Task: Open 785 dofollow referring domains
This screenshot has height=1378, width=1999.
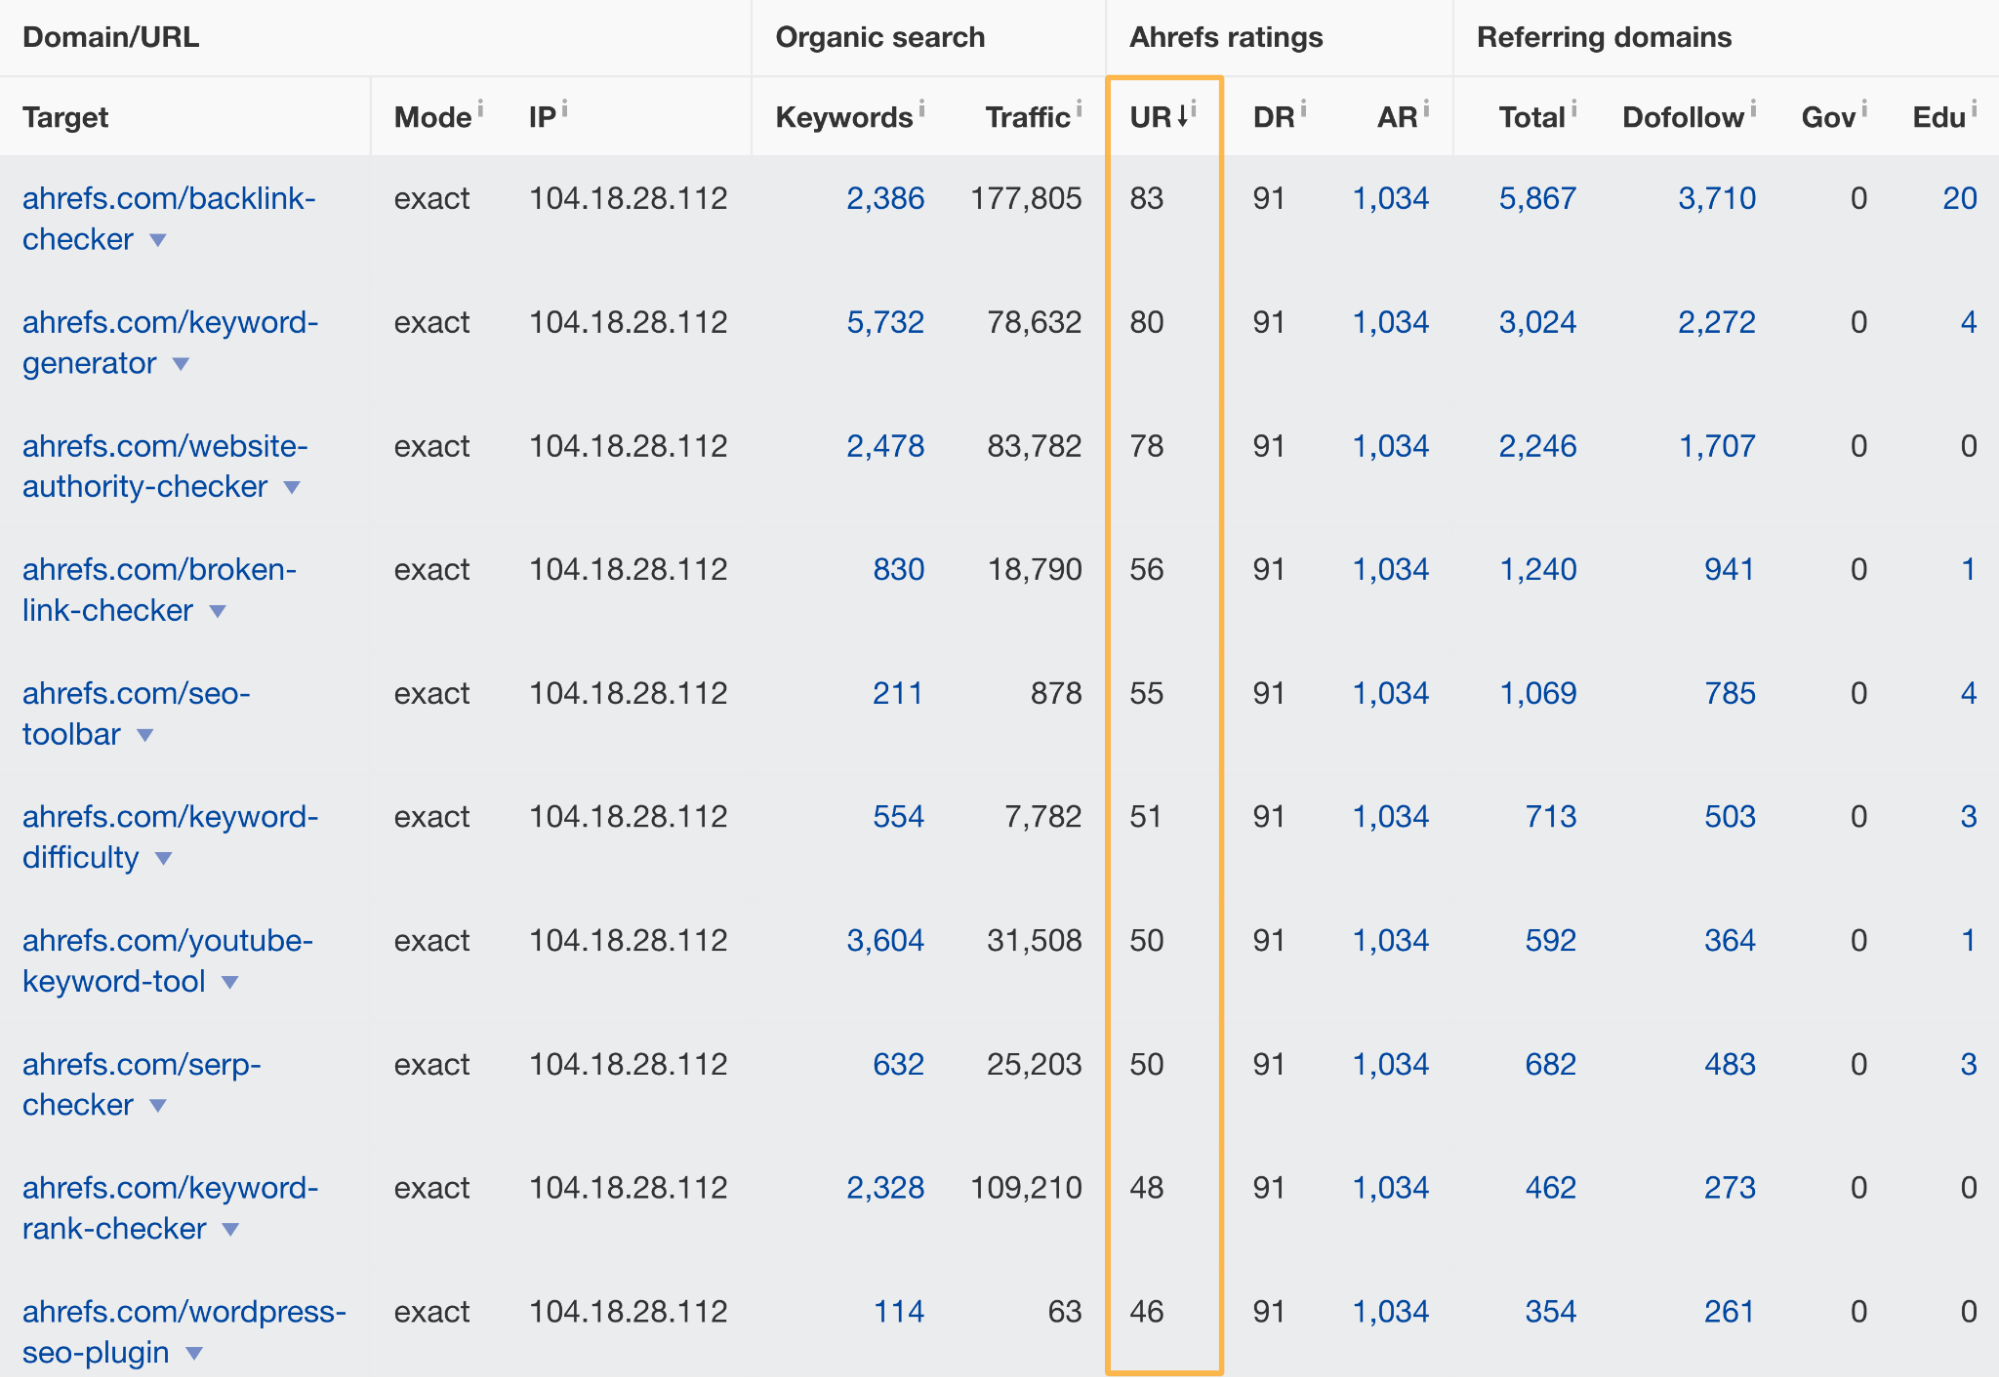Action: pyautogui.click(x=1730, y=693)
